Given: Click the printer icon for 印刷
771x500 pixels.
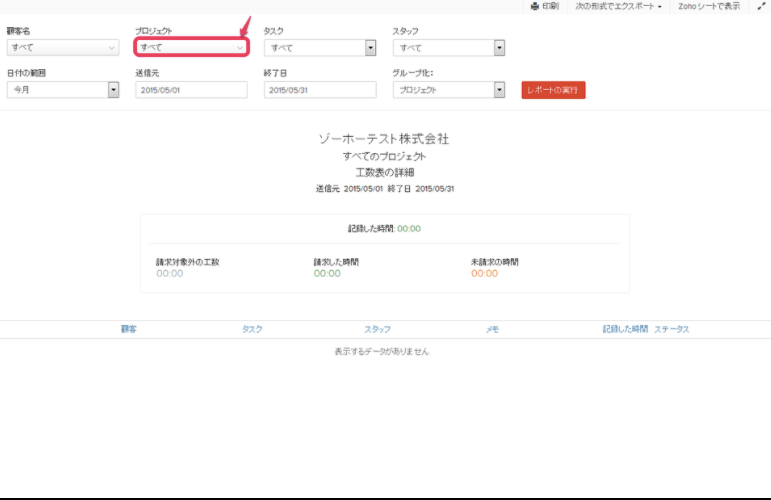Looking at the screenshot, I should [535, 6].
